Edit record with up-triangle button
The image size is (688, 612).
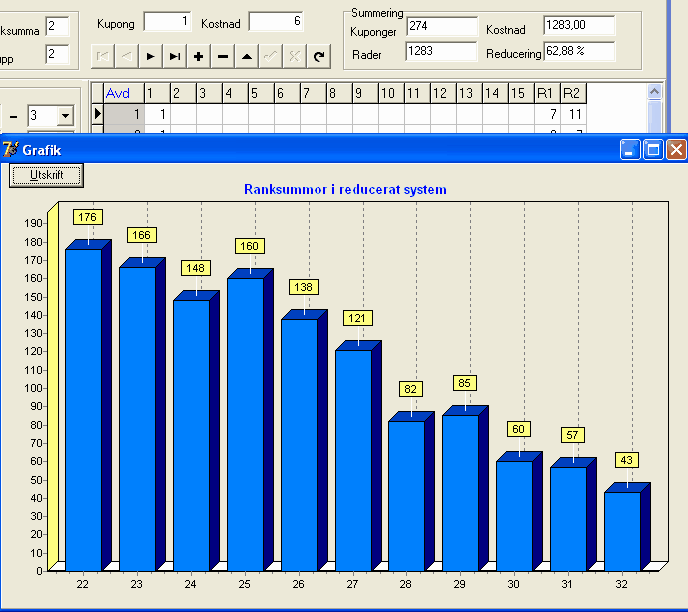(x=247, y=56)
